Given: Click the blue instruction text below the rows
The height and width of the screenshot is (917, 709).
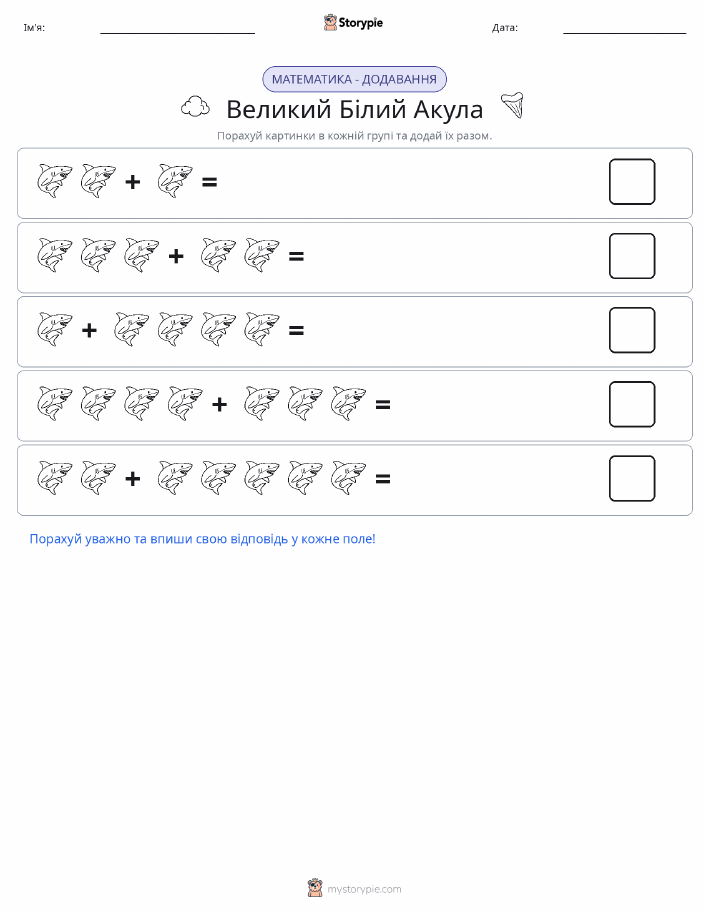Looking at the screenshot, I should (202, 539).
